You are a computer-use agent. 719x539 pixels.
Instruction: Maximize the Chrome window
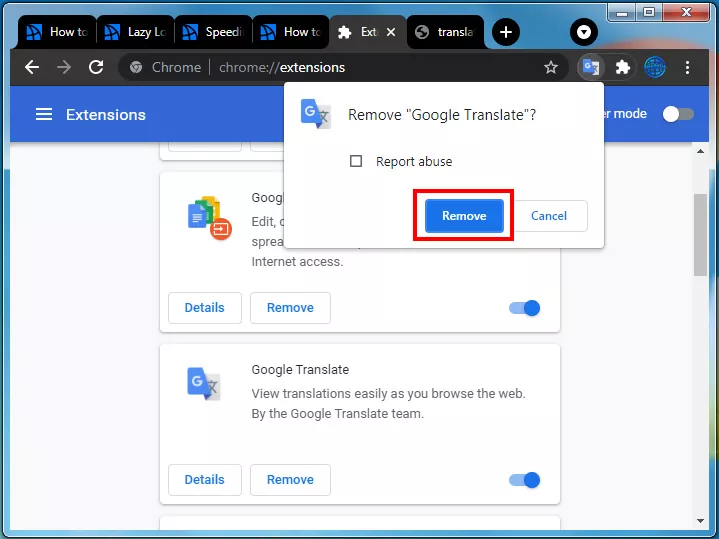point(648,12)
